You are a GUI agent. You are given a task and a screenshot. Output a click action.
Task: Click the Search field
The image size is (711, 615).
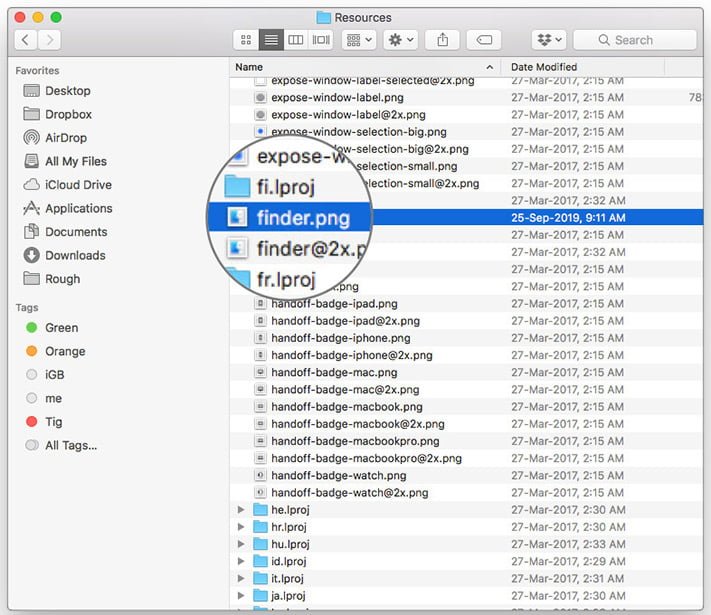634,40
